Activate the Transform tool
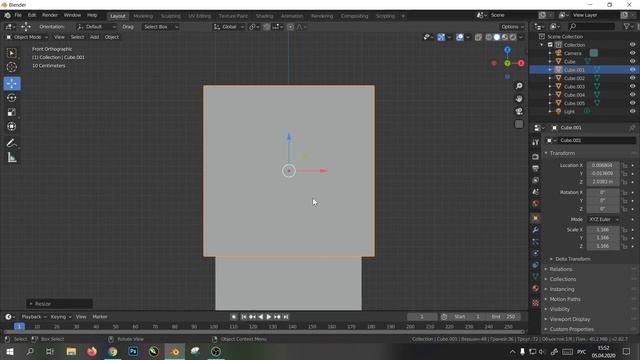 (12, 127)
